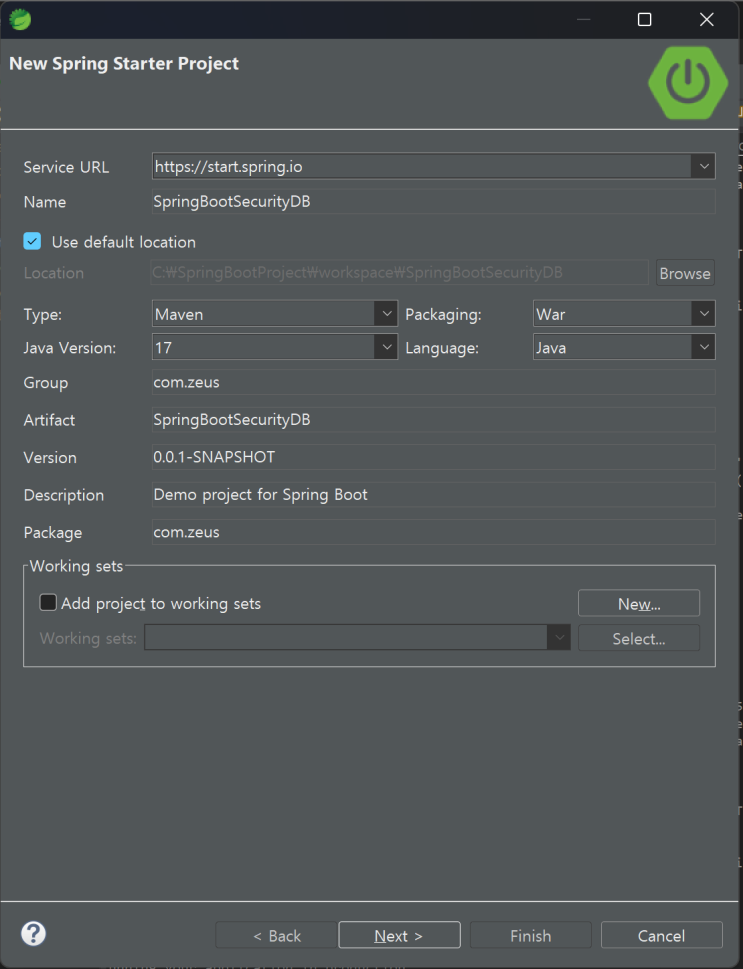
Task: Click the Spring leaf icon in title bar
Action: [x=20, y=20]
